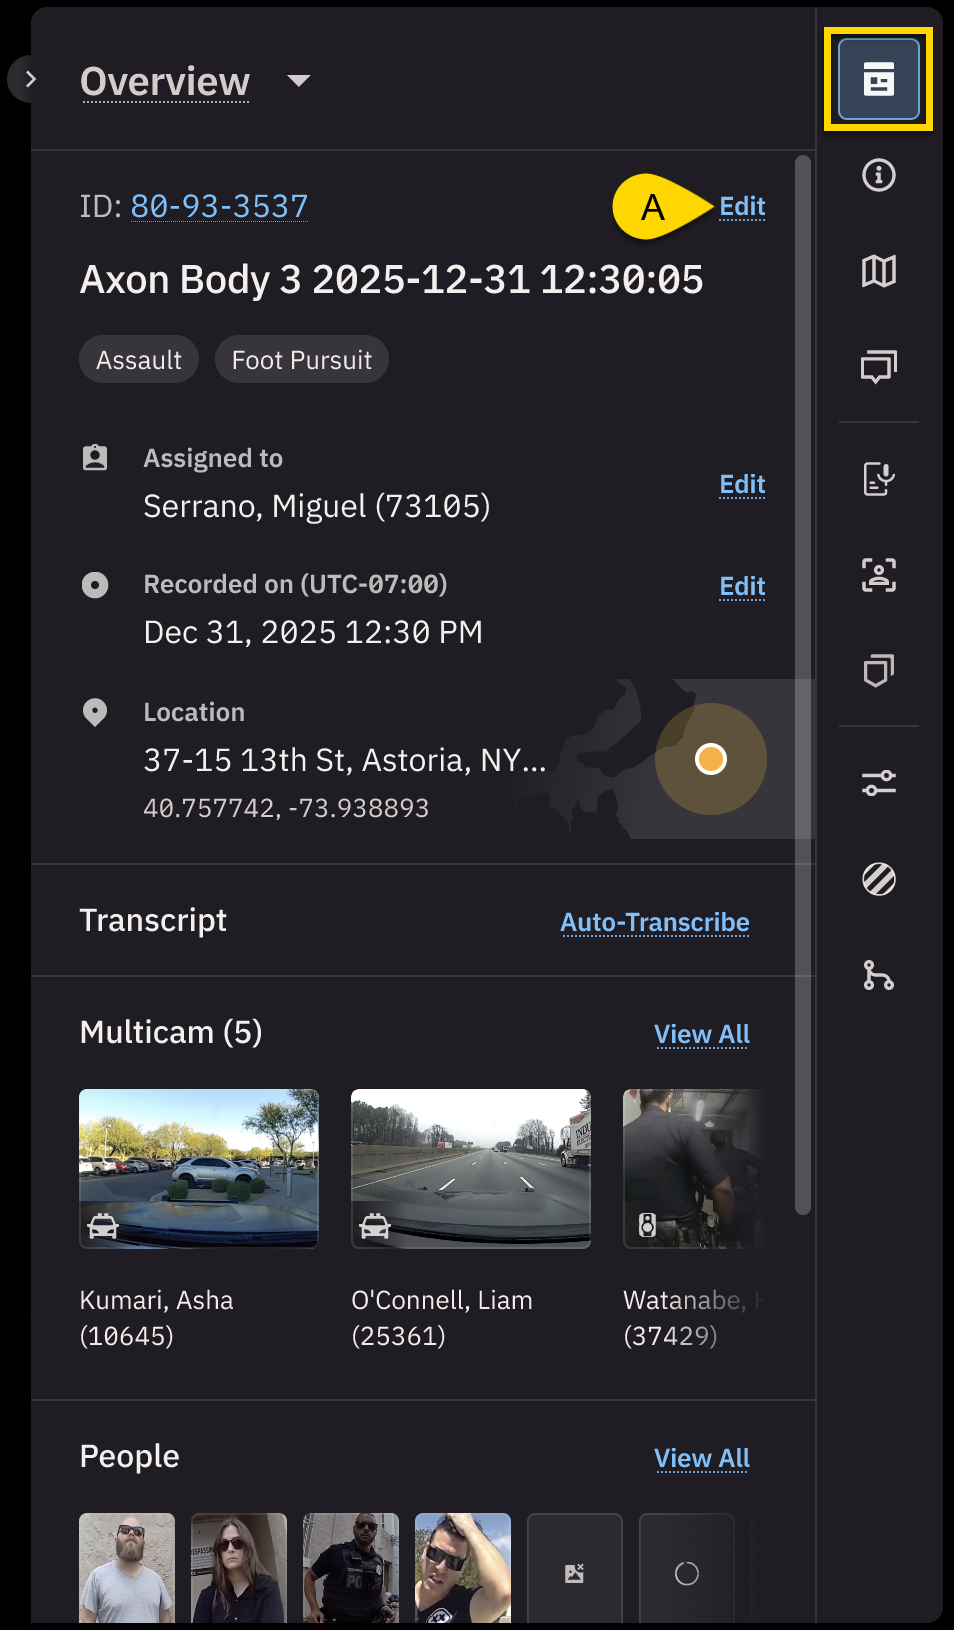Expand the Overview dropdown arrow
The image size is (954, 1630).
tap(298, 81)
